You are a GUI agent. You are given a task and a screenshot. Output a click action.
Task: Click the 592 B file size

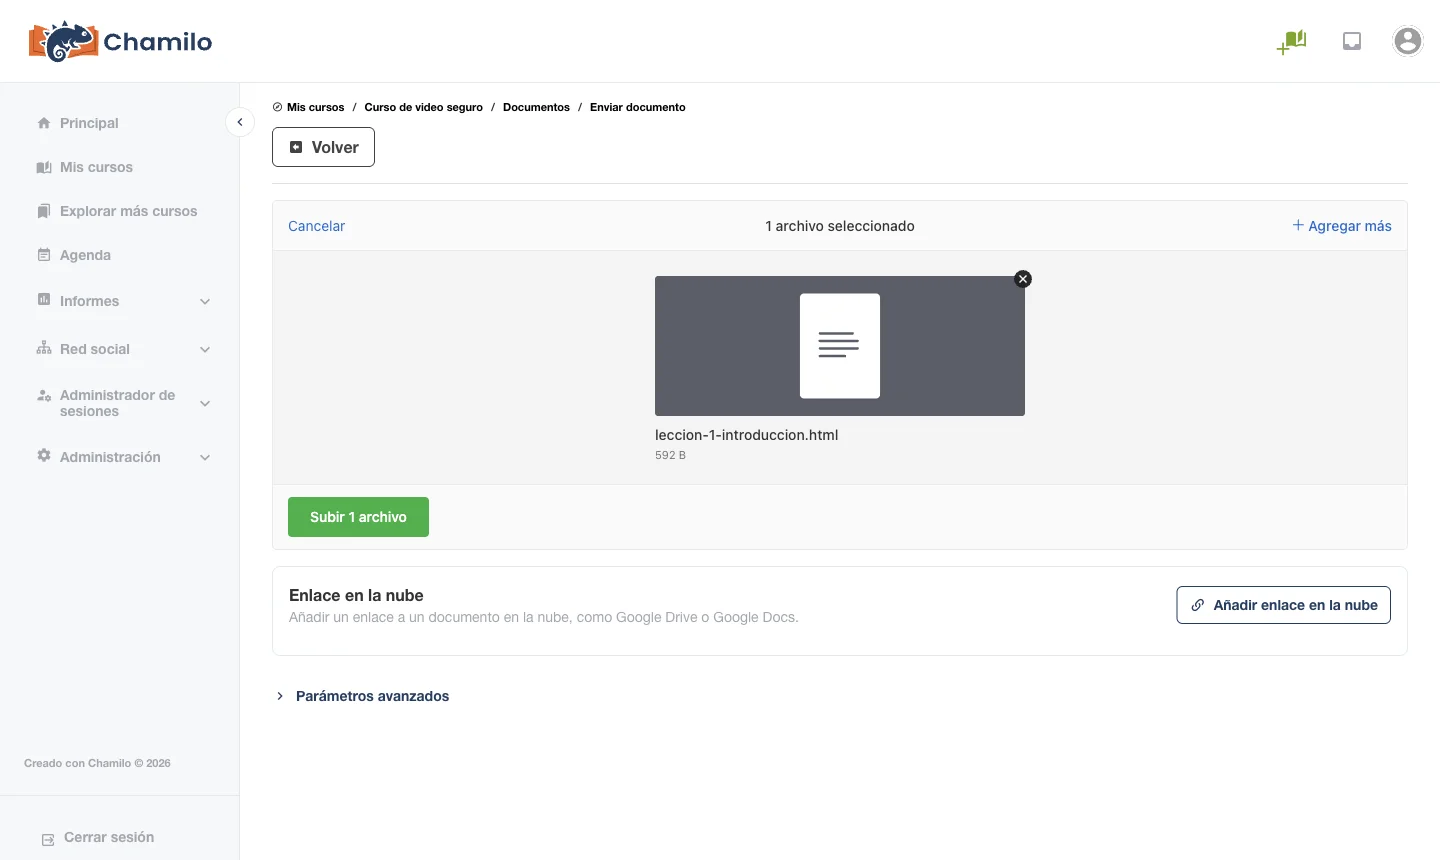670,455
